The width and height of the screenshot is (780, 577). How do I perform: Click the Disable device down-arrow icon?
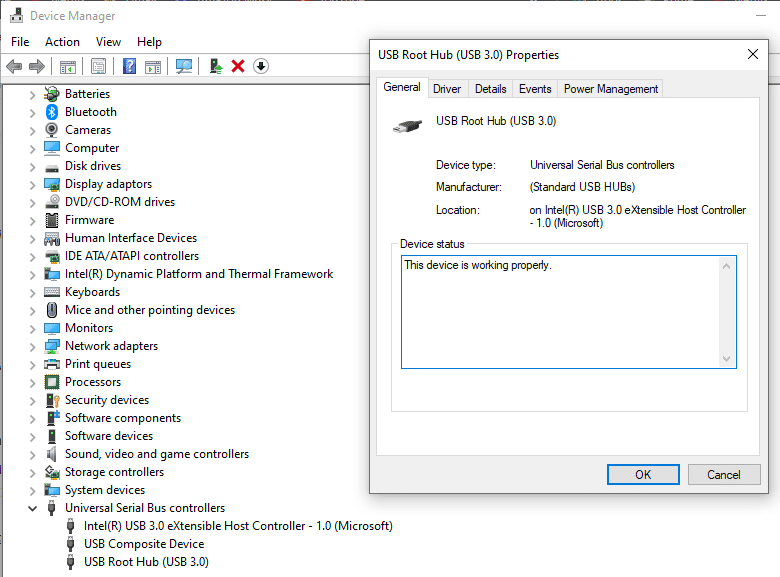pos(261,66)
